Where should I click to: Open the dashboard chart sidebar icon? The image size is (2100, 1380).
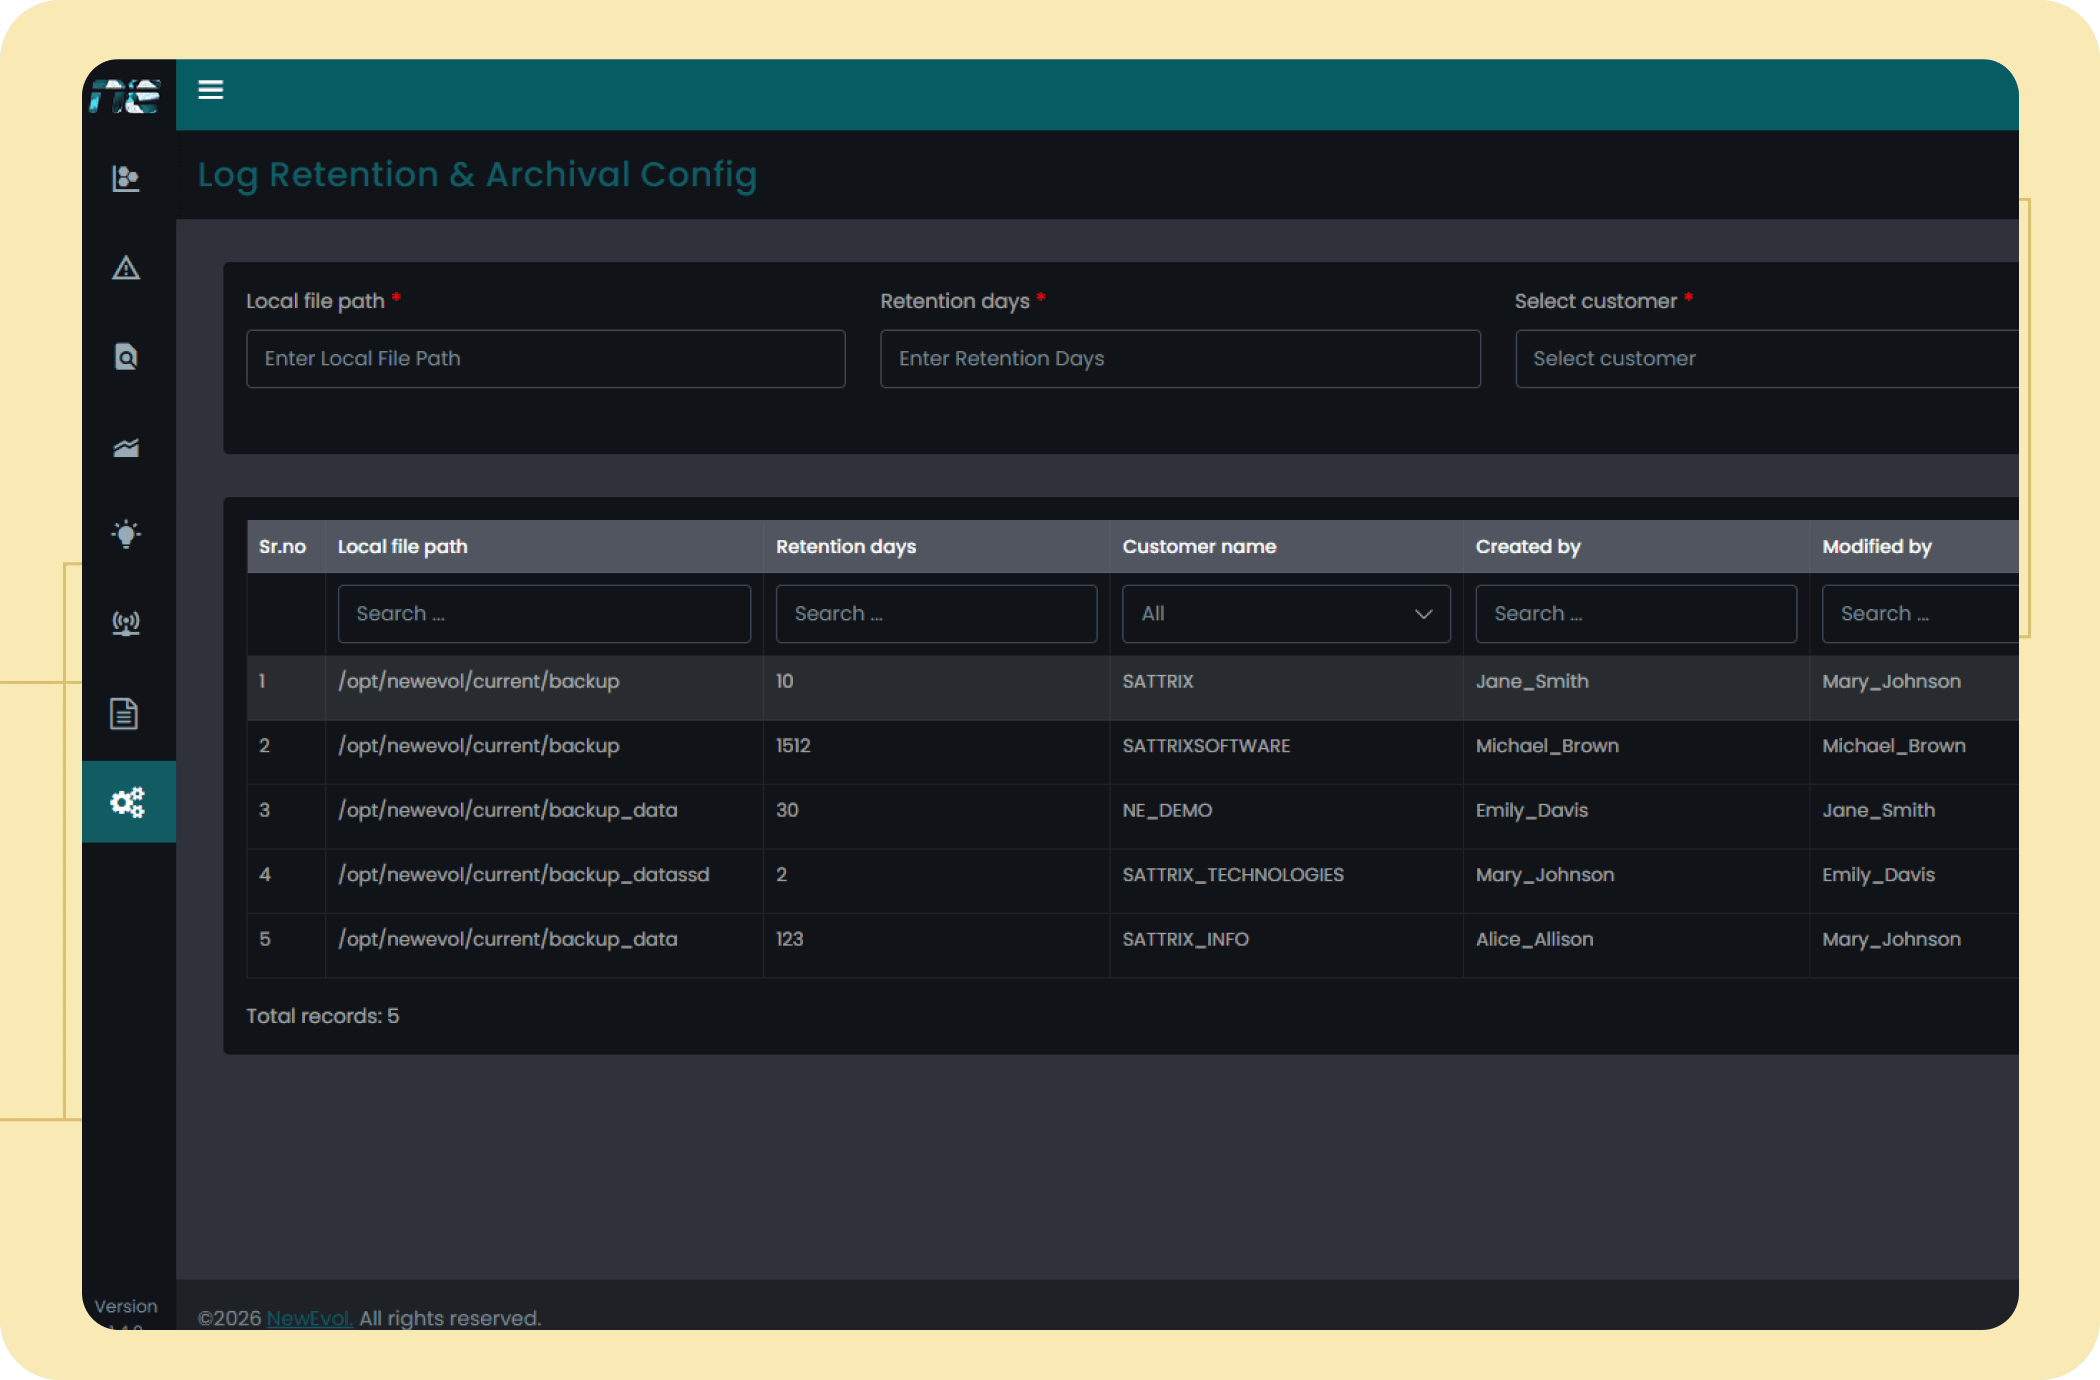pos(126,178)
